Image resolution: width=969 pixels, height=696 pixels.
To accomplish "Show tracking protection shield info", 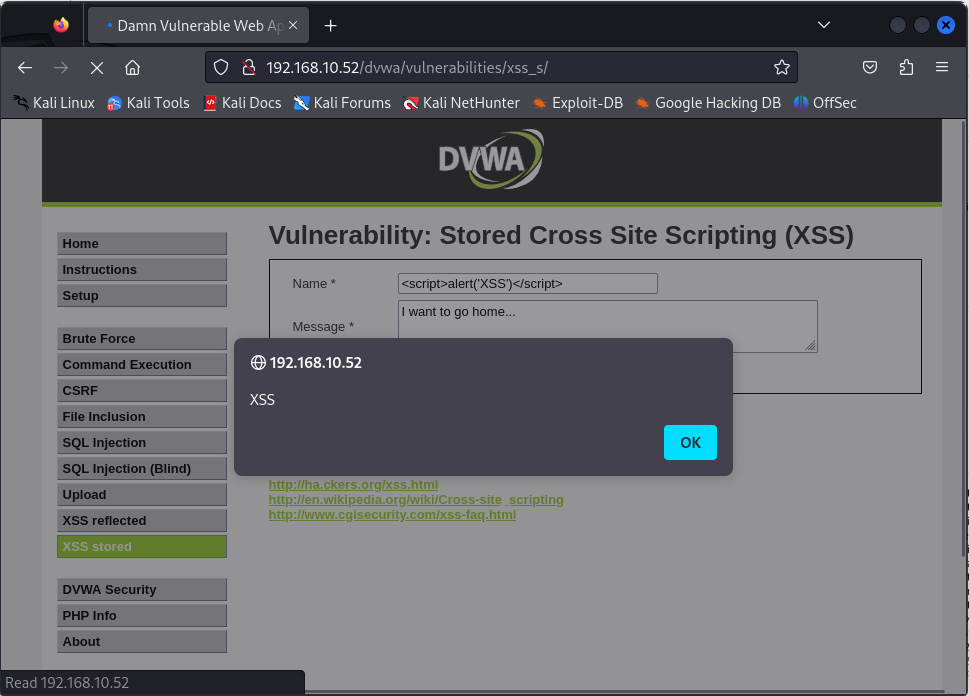I will click(x=221, y=67).
